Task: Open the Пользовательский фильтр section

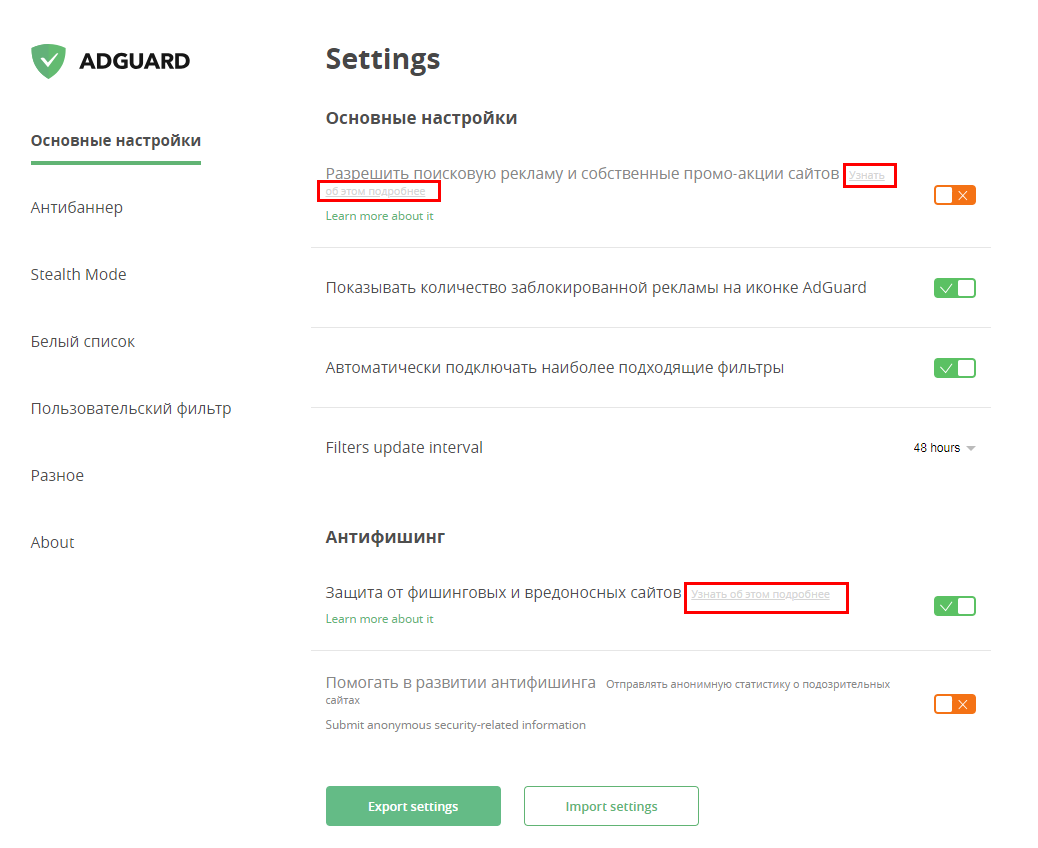Action: click(131, 408)
